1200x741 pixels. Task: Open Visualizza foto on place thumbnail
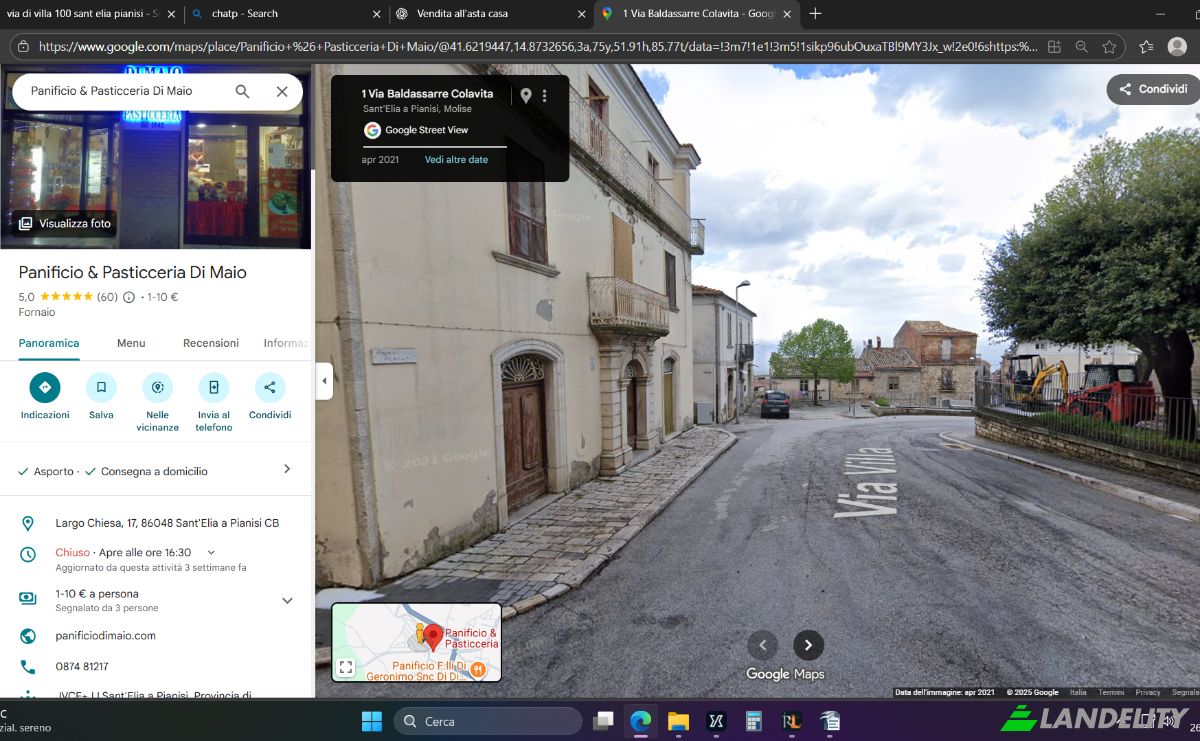pos(64,224)
